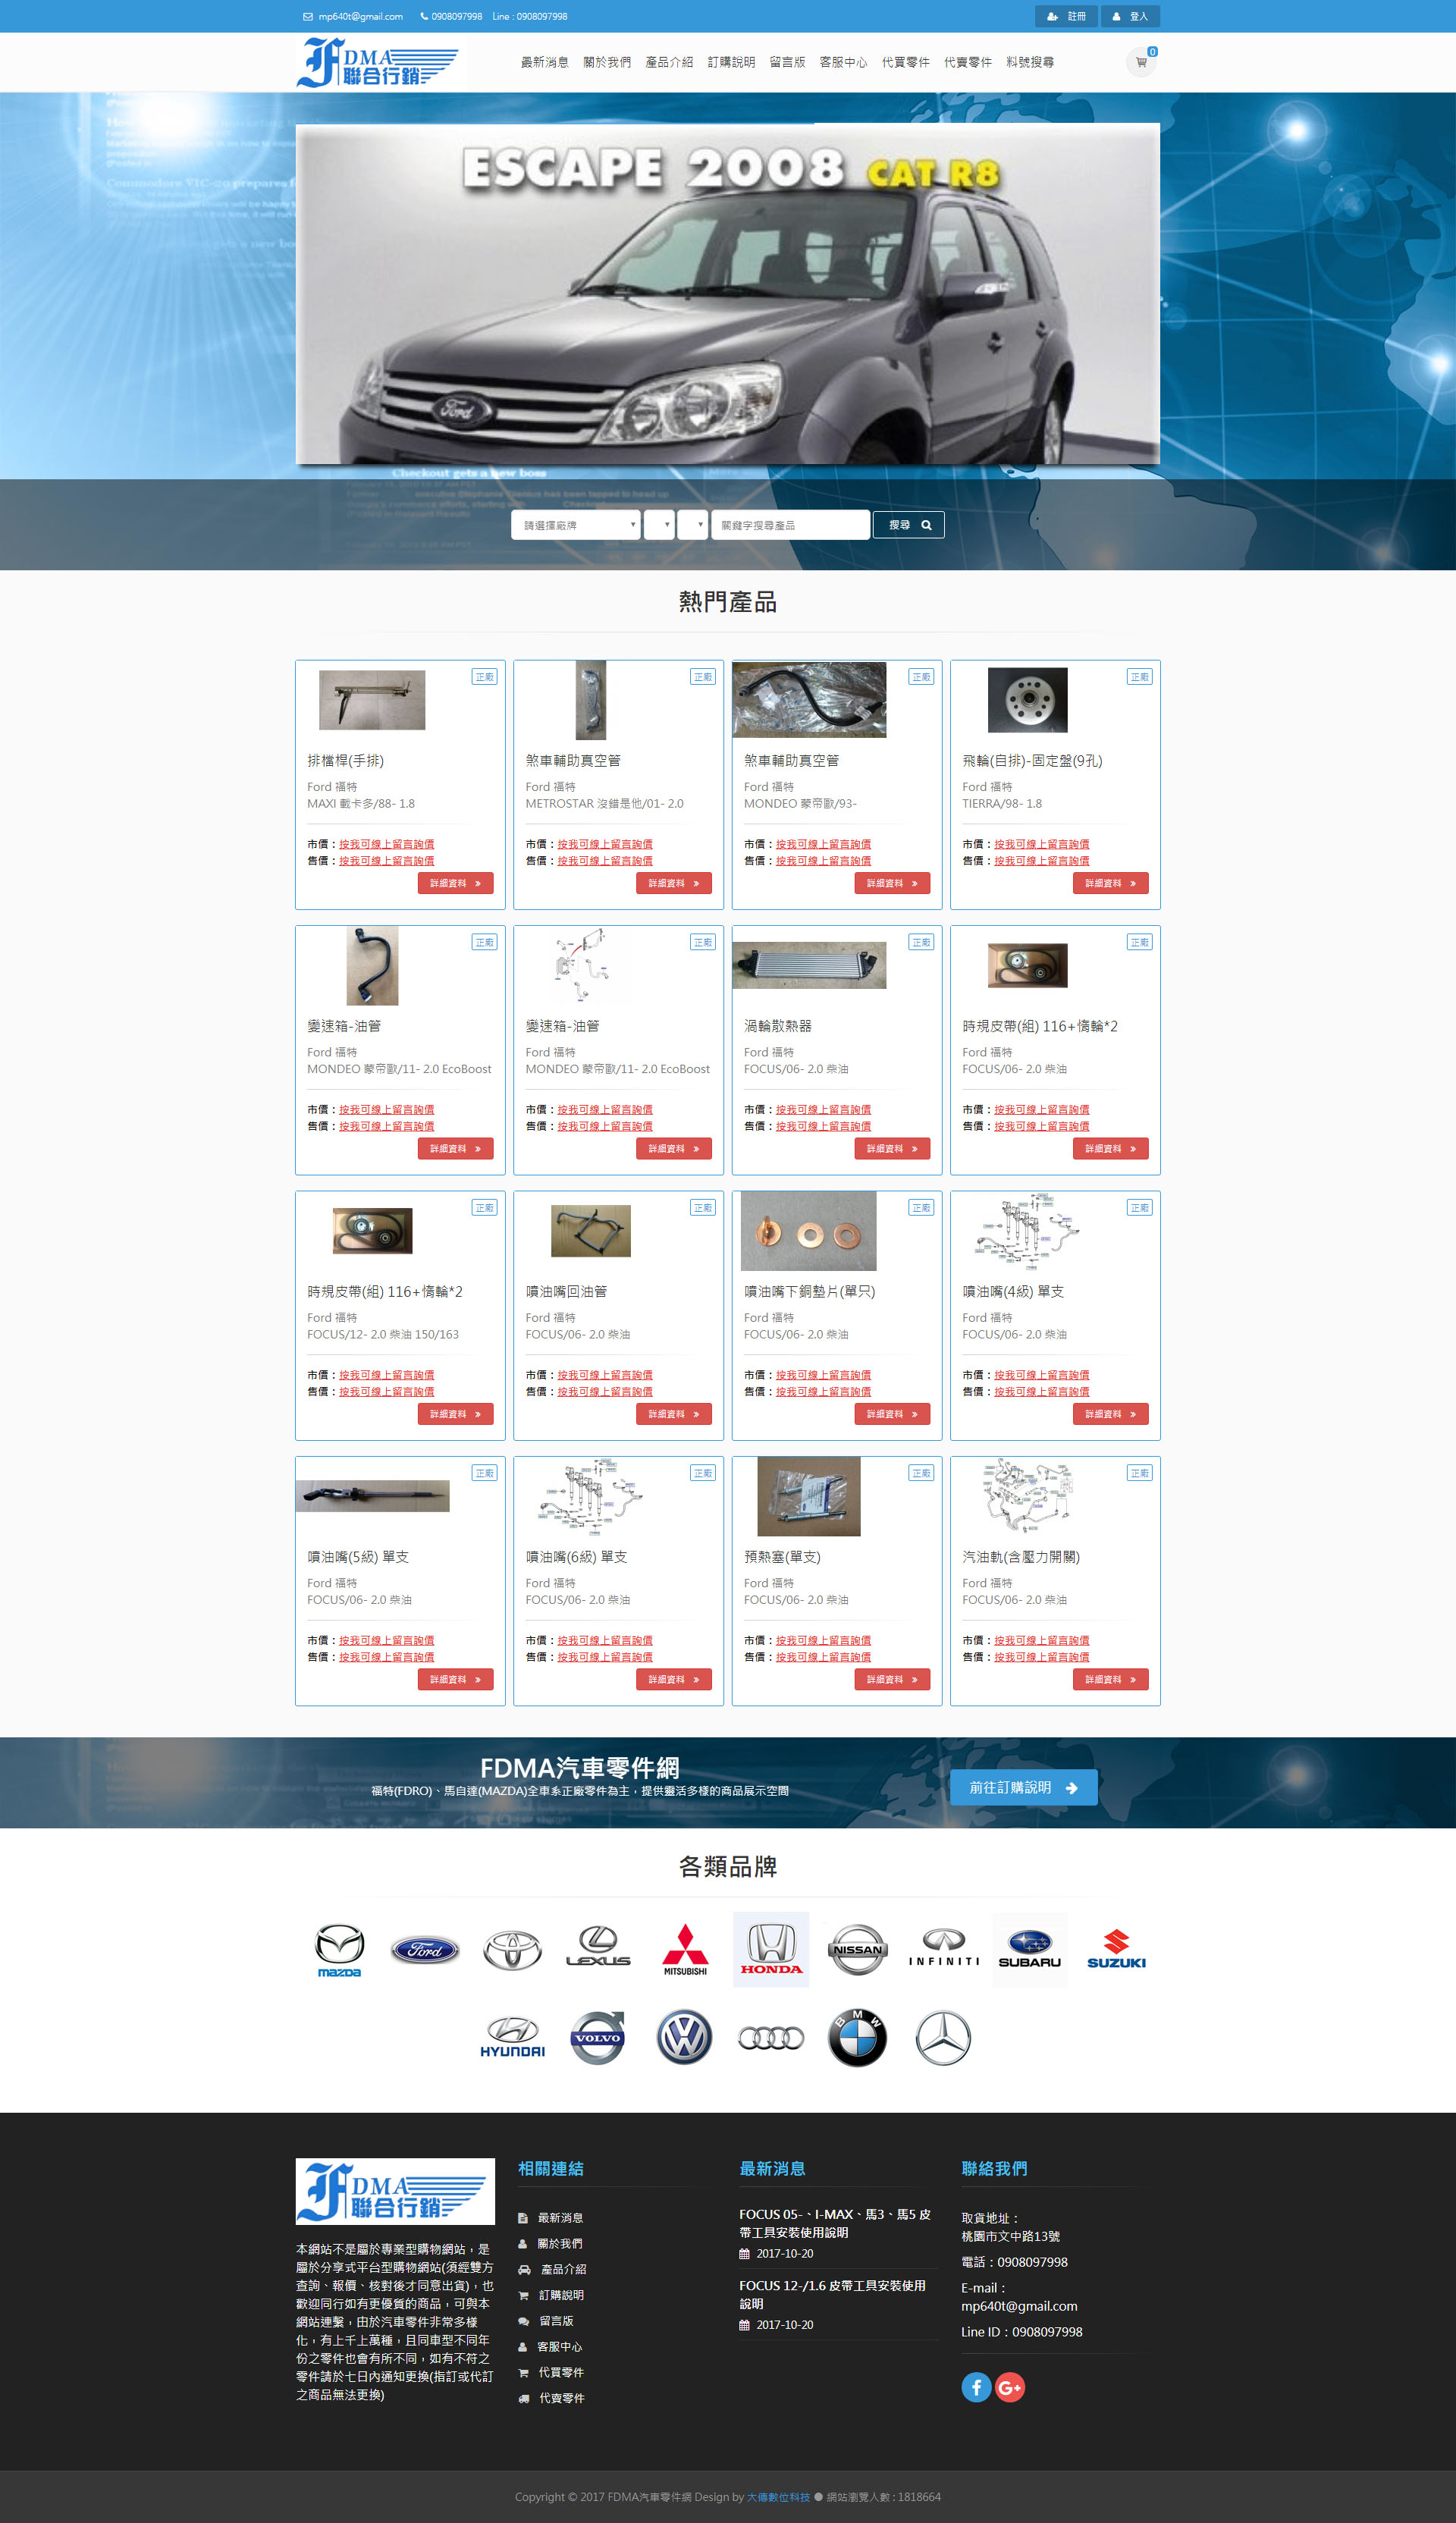Click the 註冊 register button
1456x2523 pixels.
click(x=1066, y=16)
